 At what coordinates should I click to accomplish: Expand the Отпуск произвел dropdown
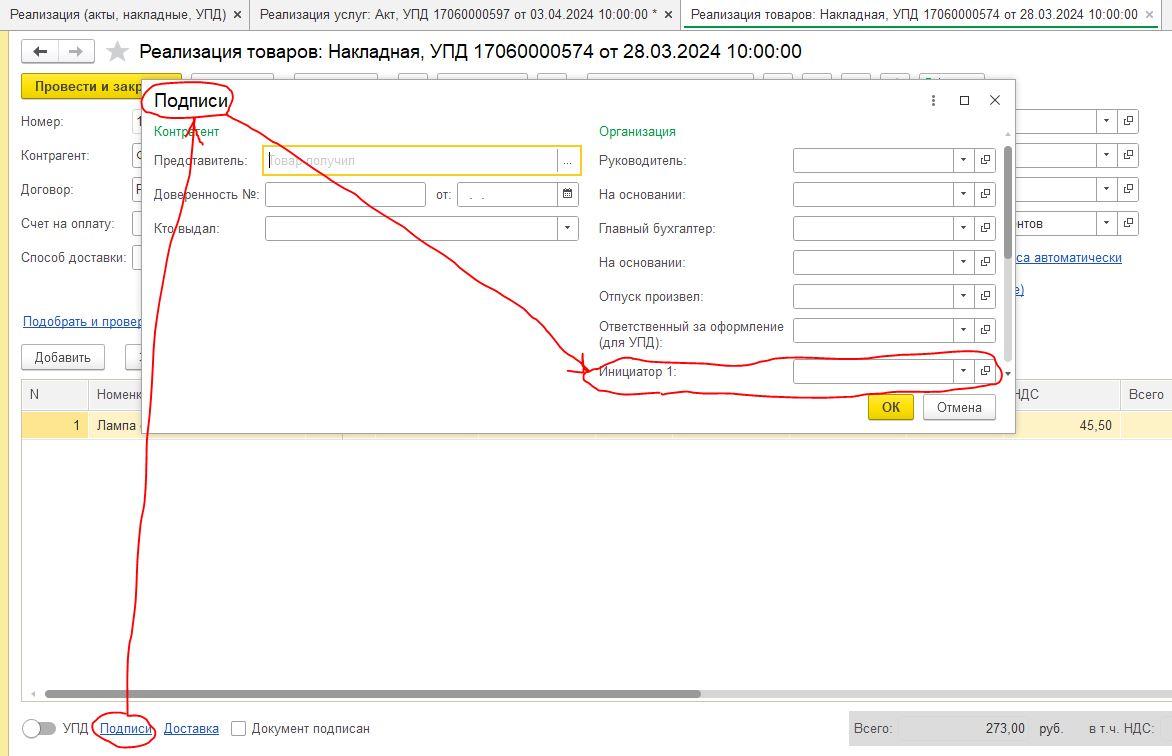point(963,296)
